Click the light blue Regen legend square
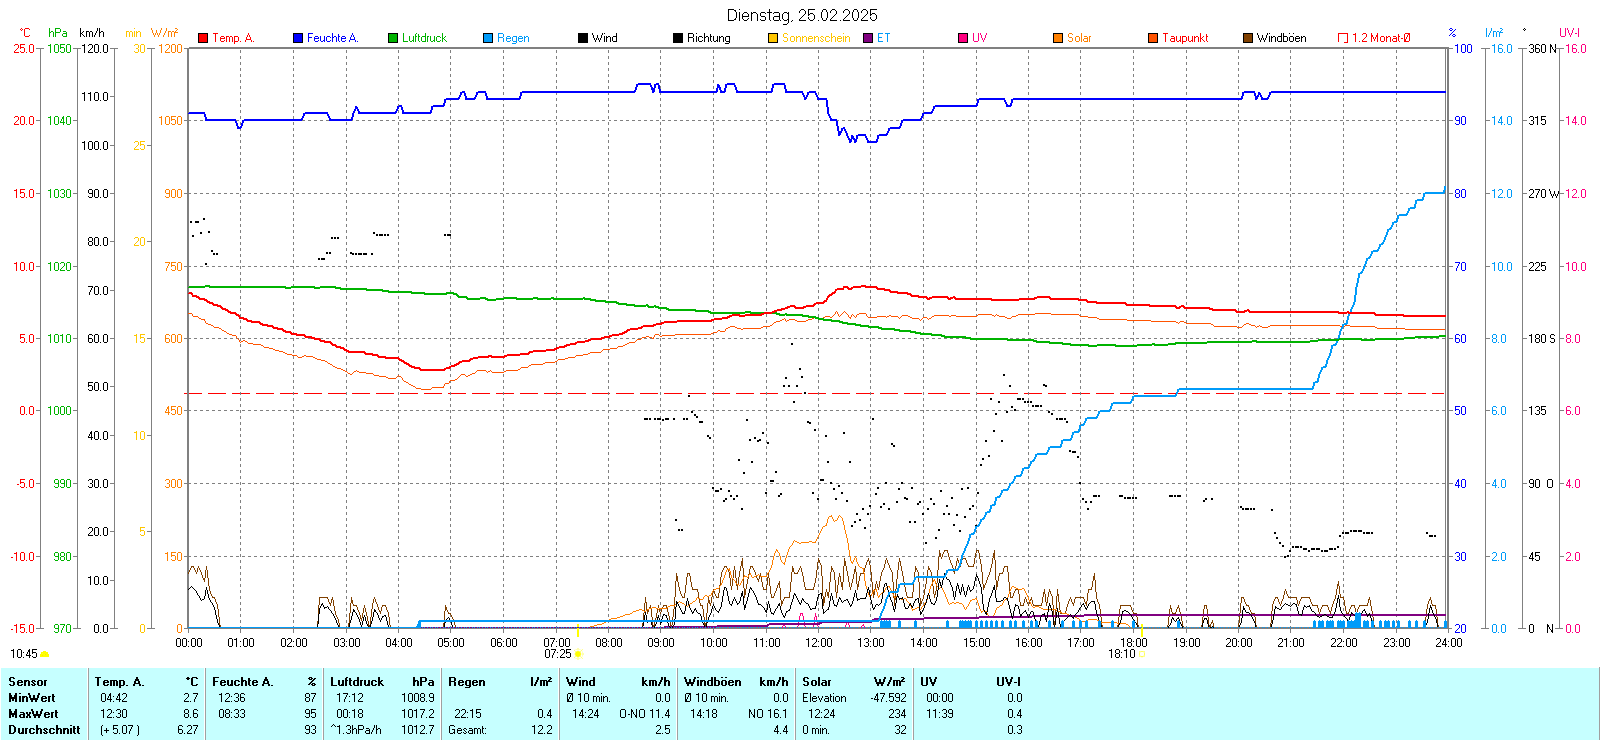 coord(488,38)
